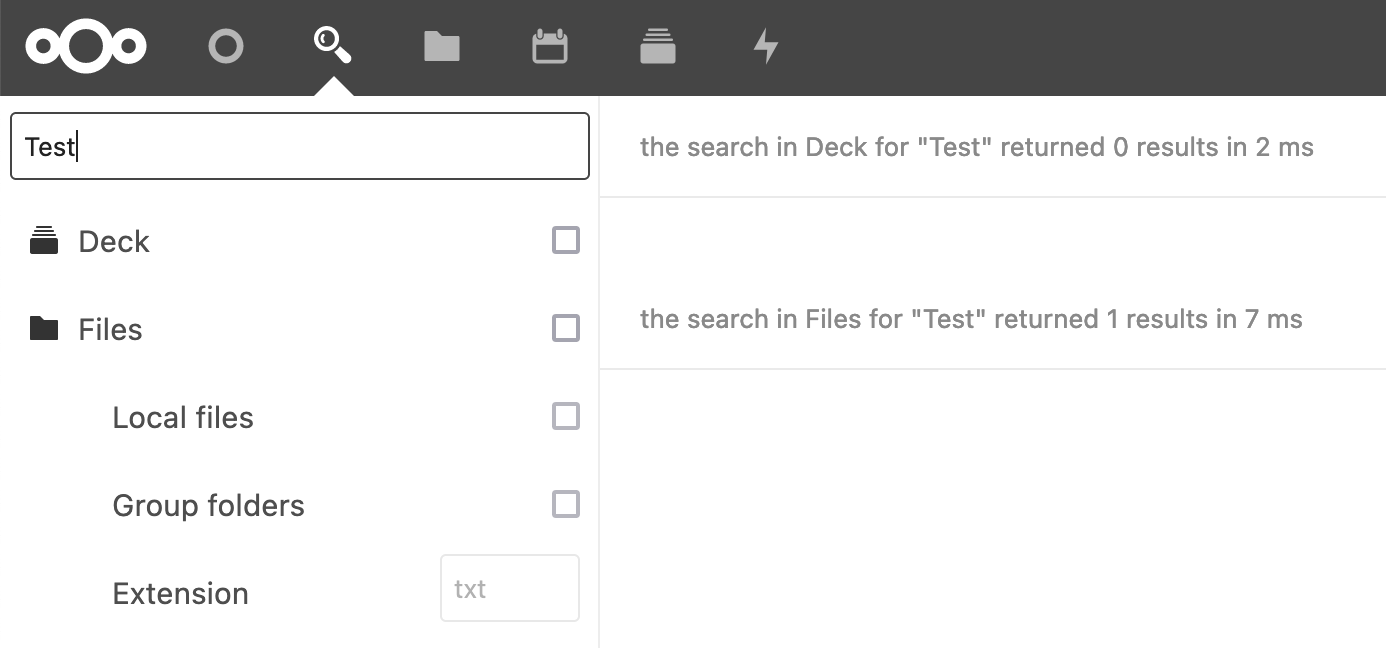The width and height of the screenshot is (1386, 648).
Task: Open the Dashboard circle icon
Action: click(x=226, y=46)
